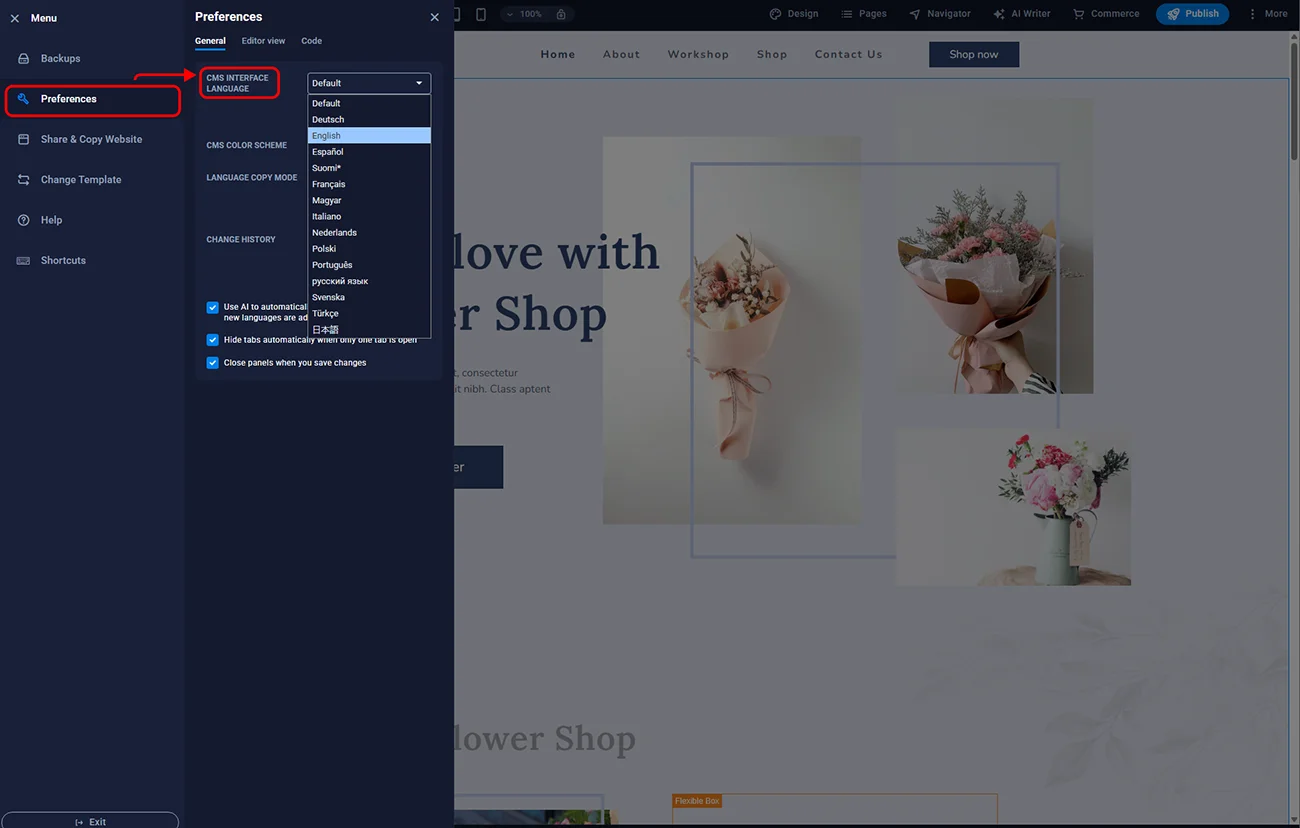
Task: Disable 'Close panels when you save changes'
Action: [213, 363]
